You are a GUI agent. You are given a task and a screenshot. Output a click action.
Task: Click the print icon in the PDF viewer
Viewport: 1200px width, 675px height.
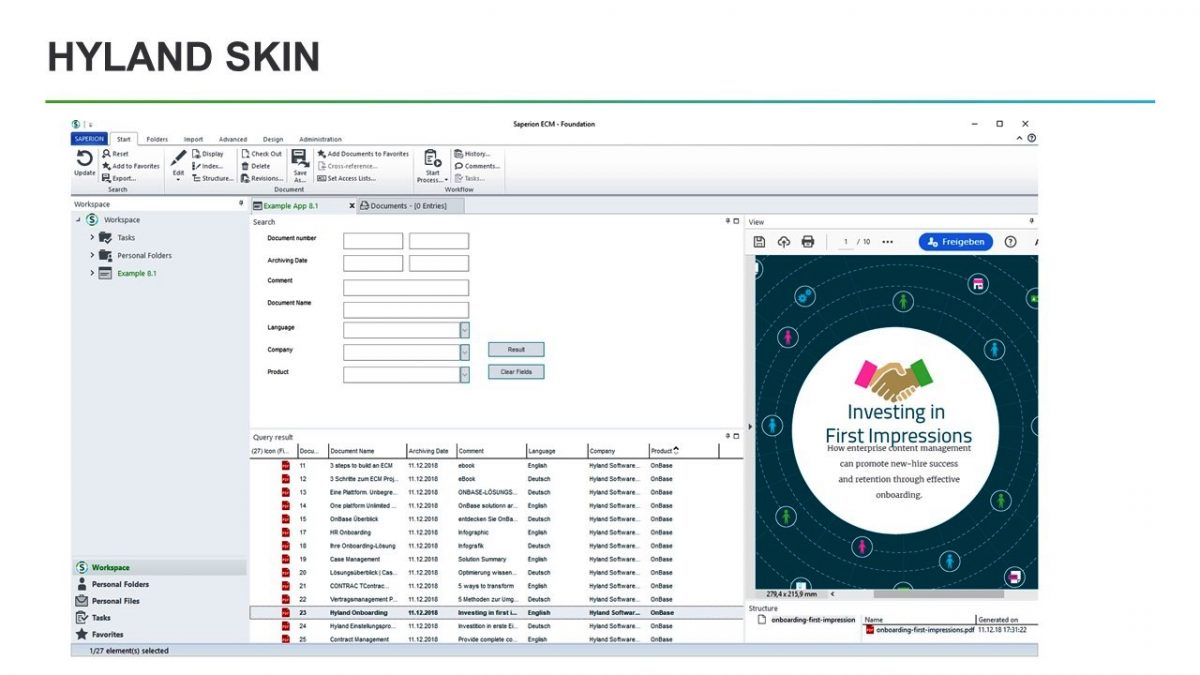tap(808, 242)
